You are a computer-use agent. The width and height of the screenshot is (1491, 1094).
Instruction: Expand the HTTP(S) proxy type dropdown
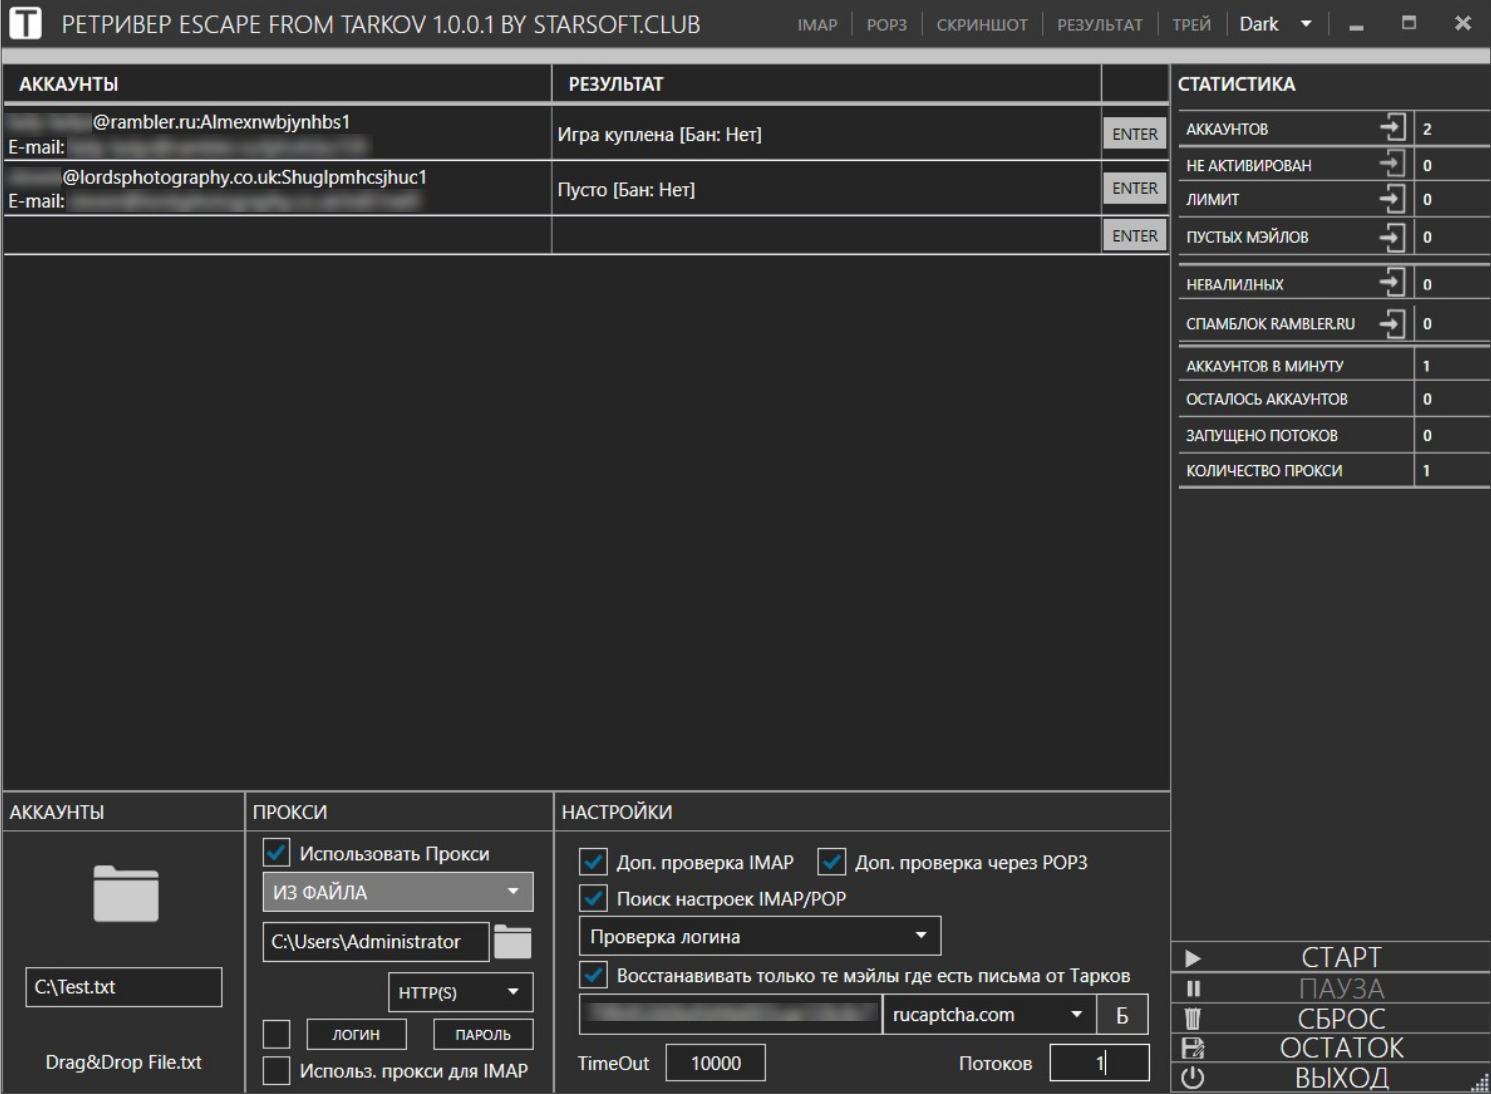(460, 992)
